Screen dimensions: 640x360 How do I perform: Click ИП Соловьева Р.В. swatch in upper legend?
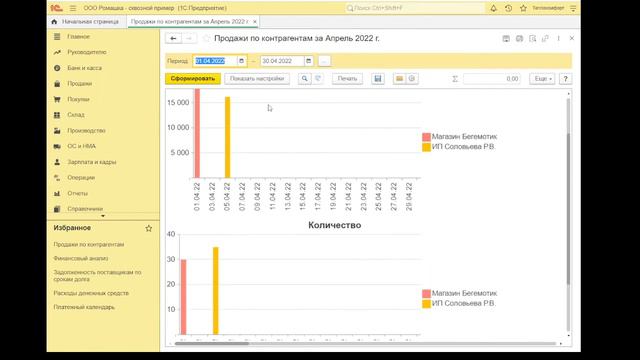pyautogui.click(x=426, y=147)
